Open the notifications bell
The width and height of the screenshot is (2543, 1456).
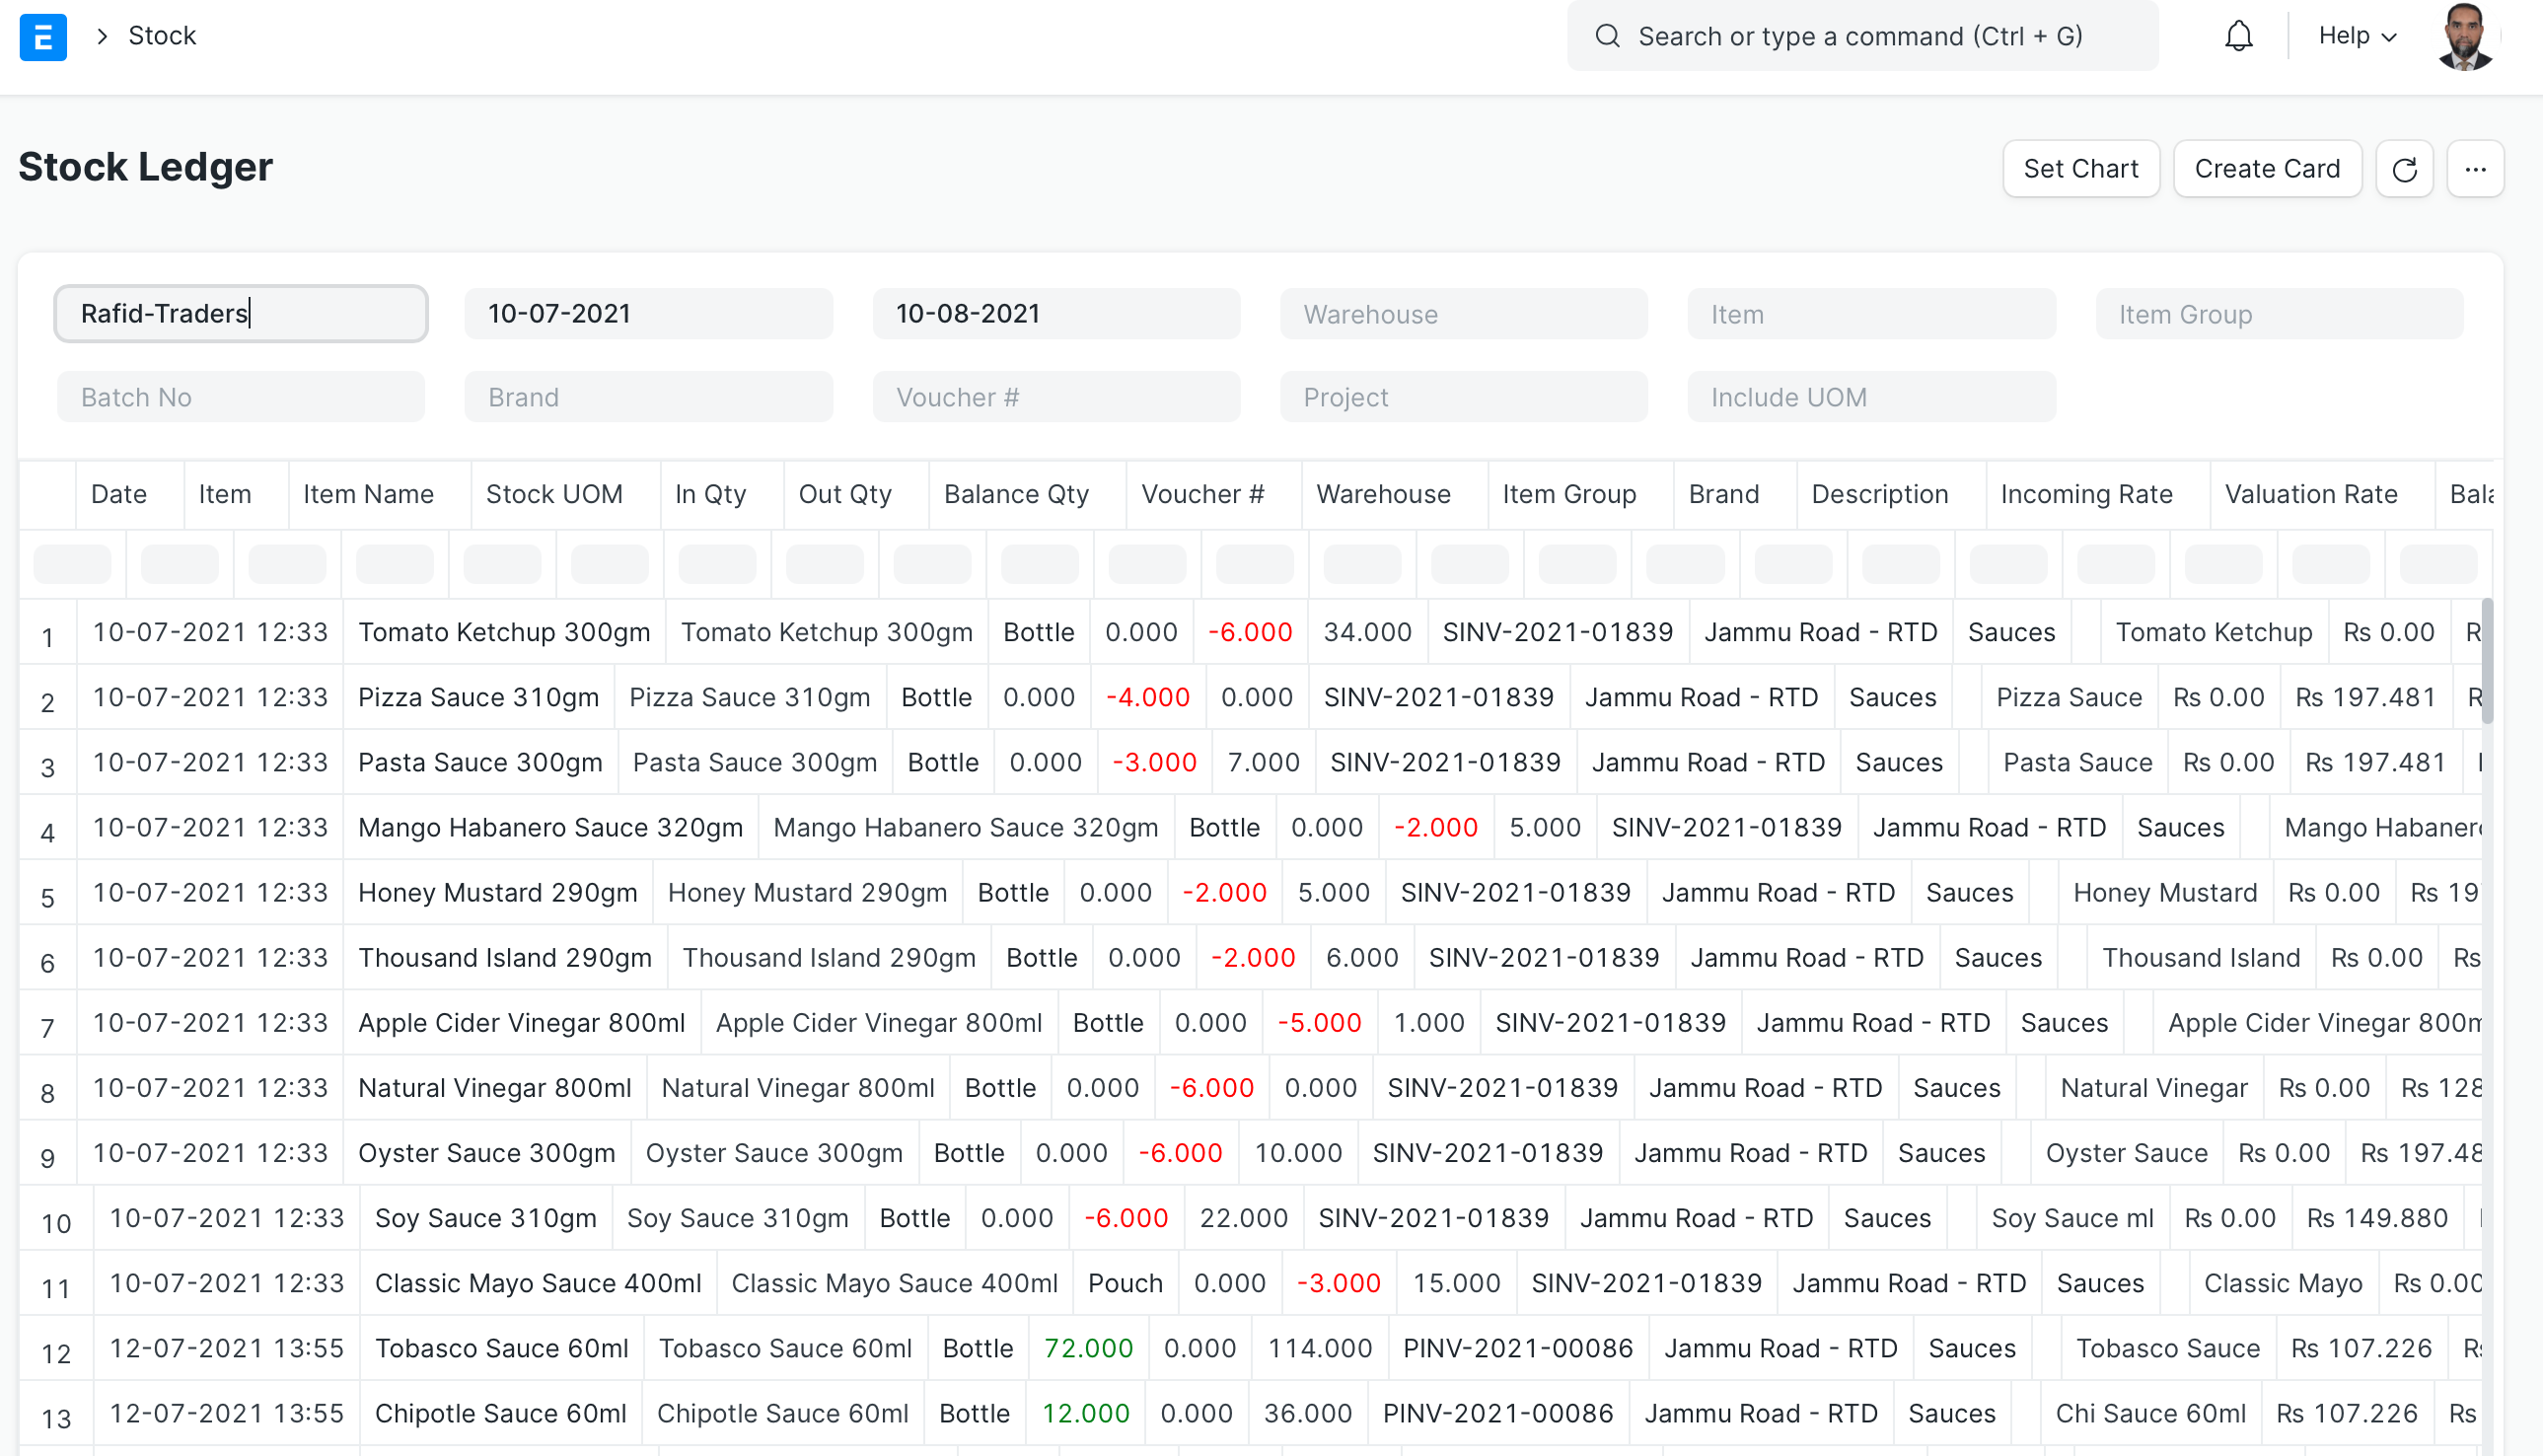[x=2238, y=35]
